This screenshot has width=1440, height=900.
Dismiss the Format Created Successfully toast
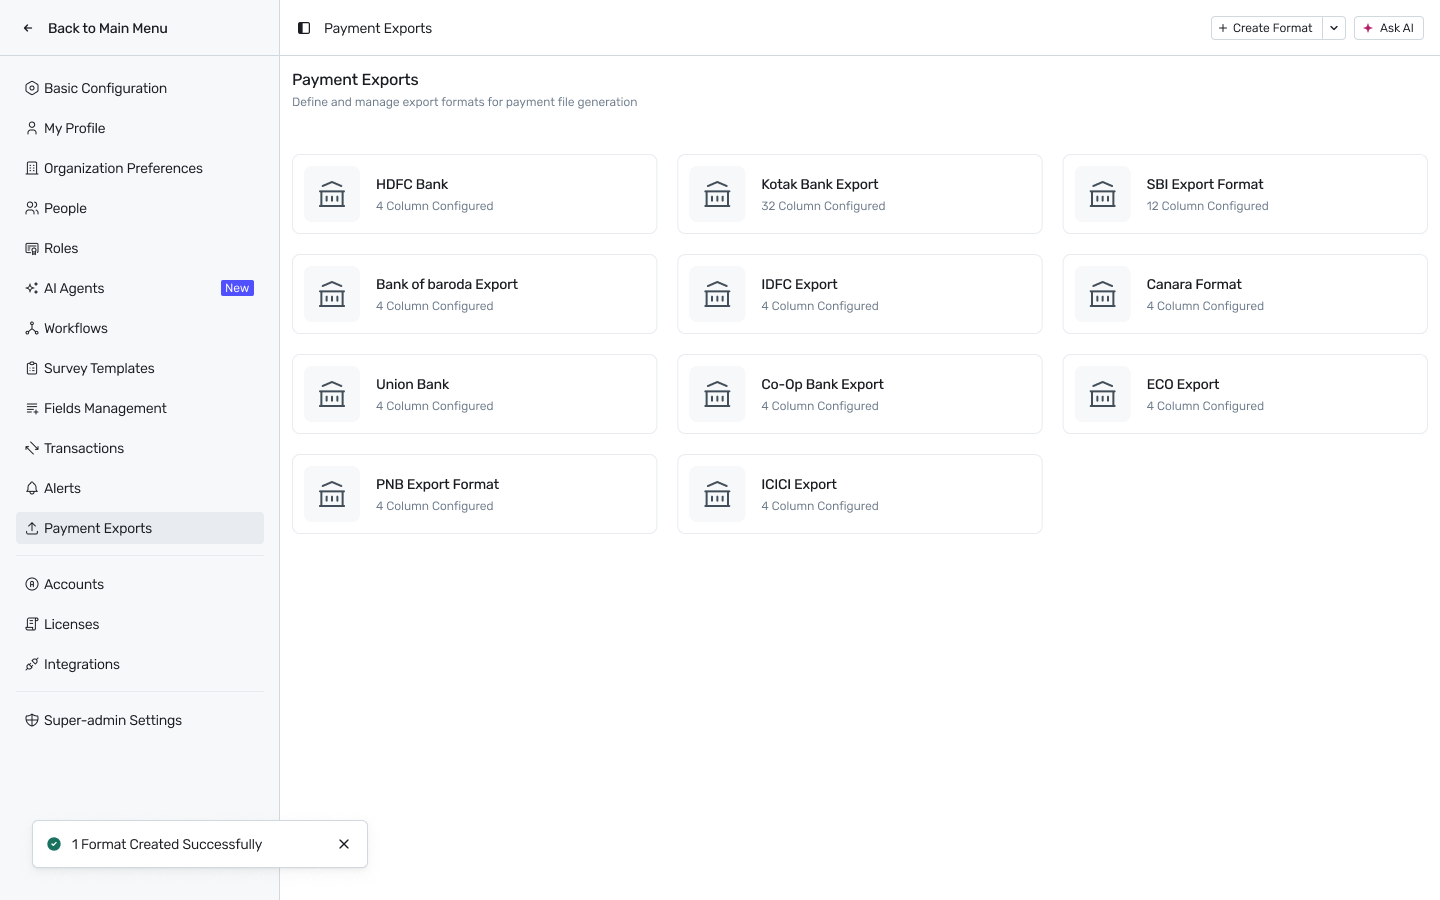click(344, 844)
